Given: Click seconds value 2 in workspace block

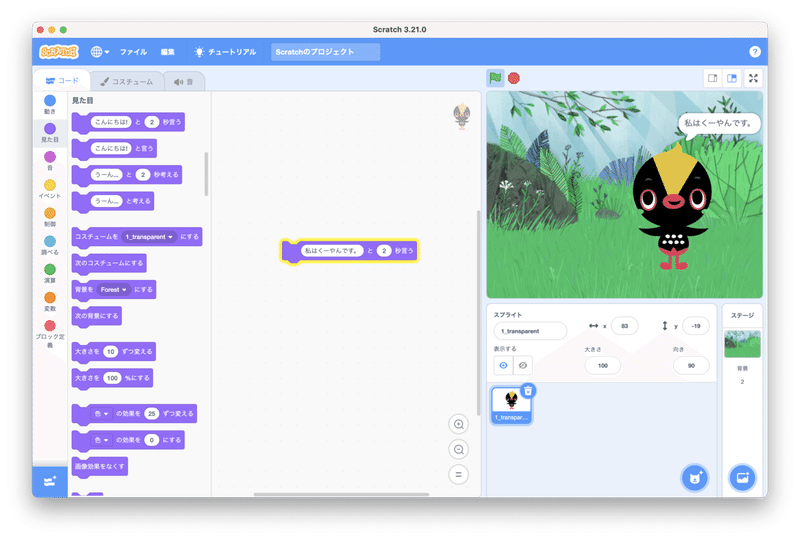Looking at the screenshot, I should (384, 251).
